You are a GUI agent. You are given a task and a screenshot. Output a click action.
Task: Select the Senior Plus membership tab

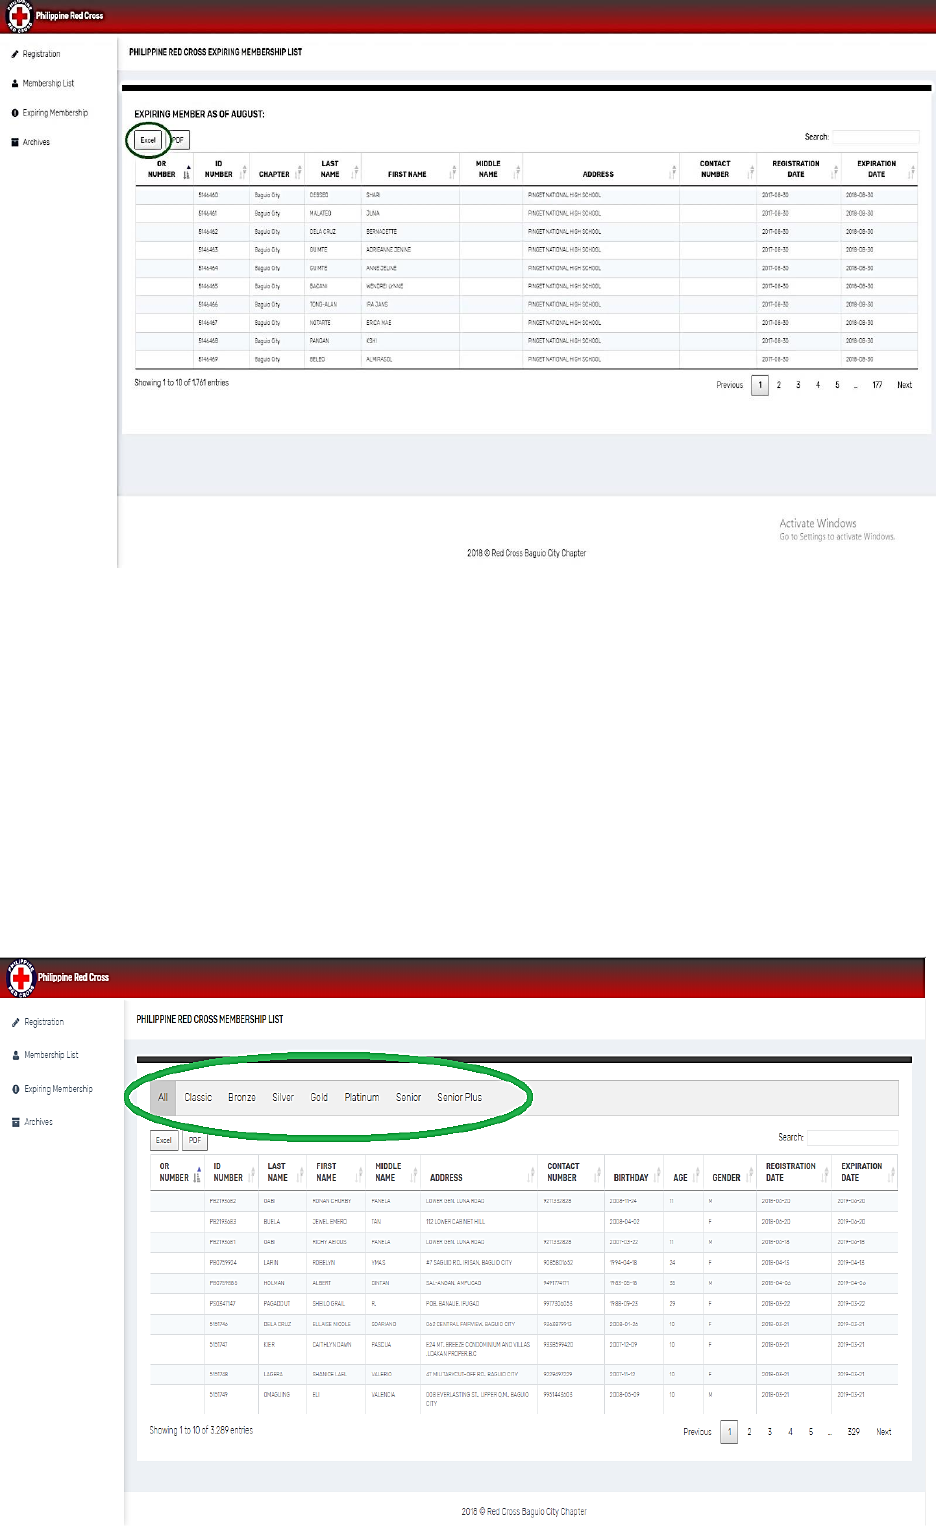click(459, 1097)
